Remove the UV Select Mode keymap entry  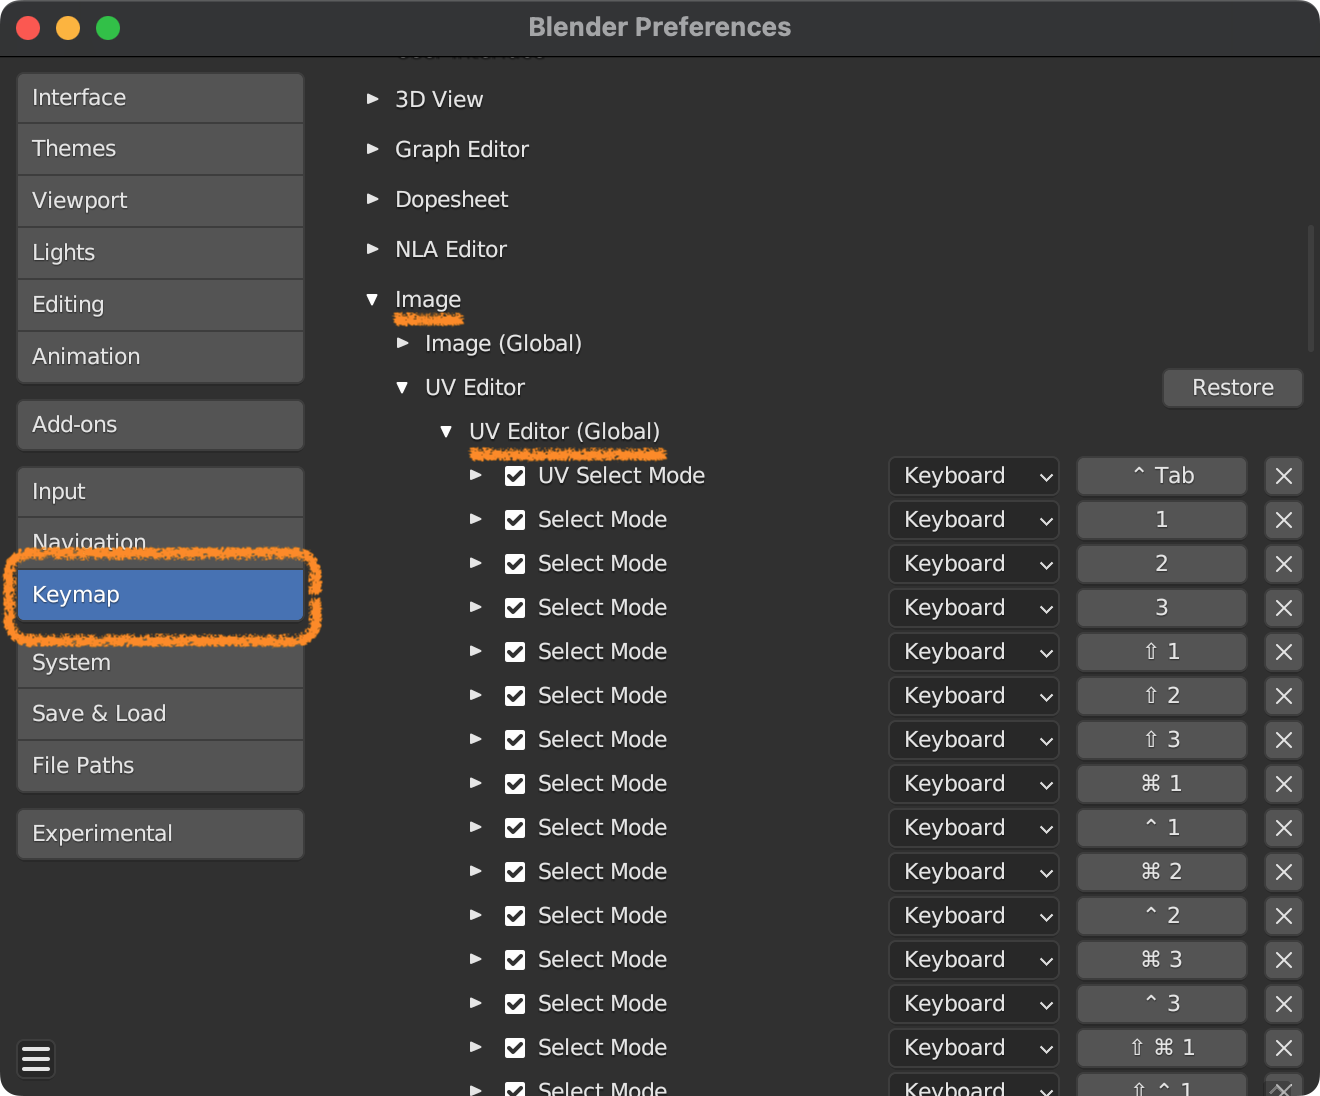pos(1284,476)
